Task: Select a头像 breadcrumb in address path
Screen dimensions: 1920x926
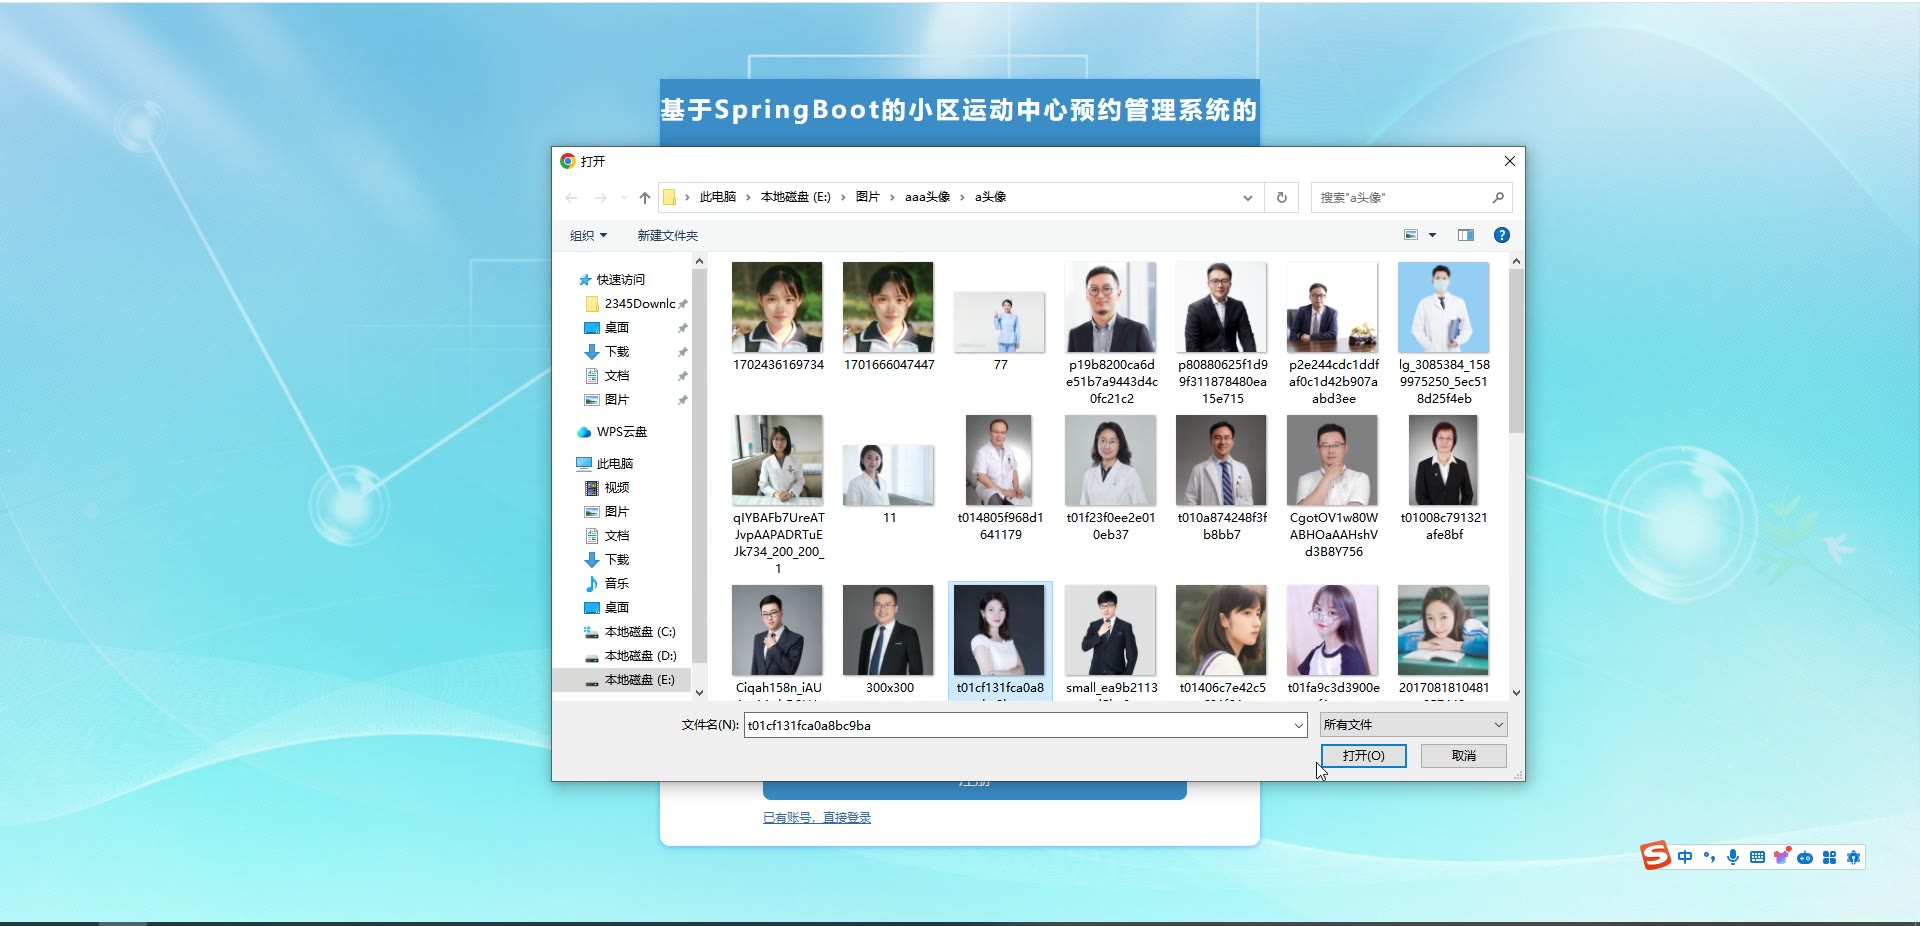Action: 990,197
